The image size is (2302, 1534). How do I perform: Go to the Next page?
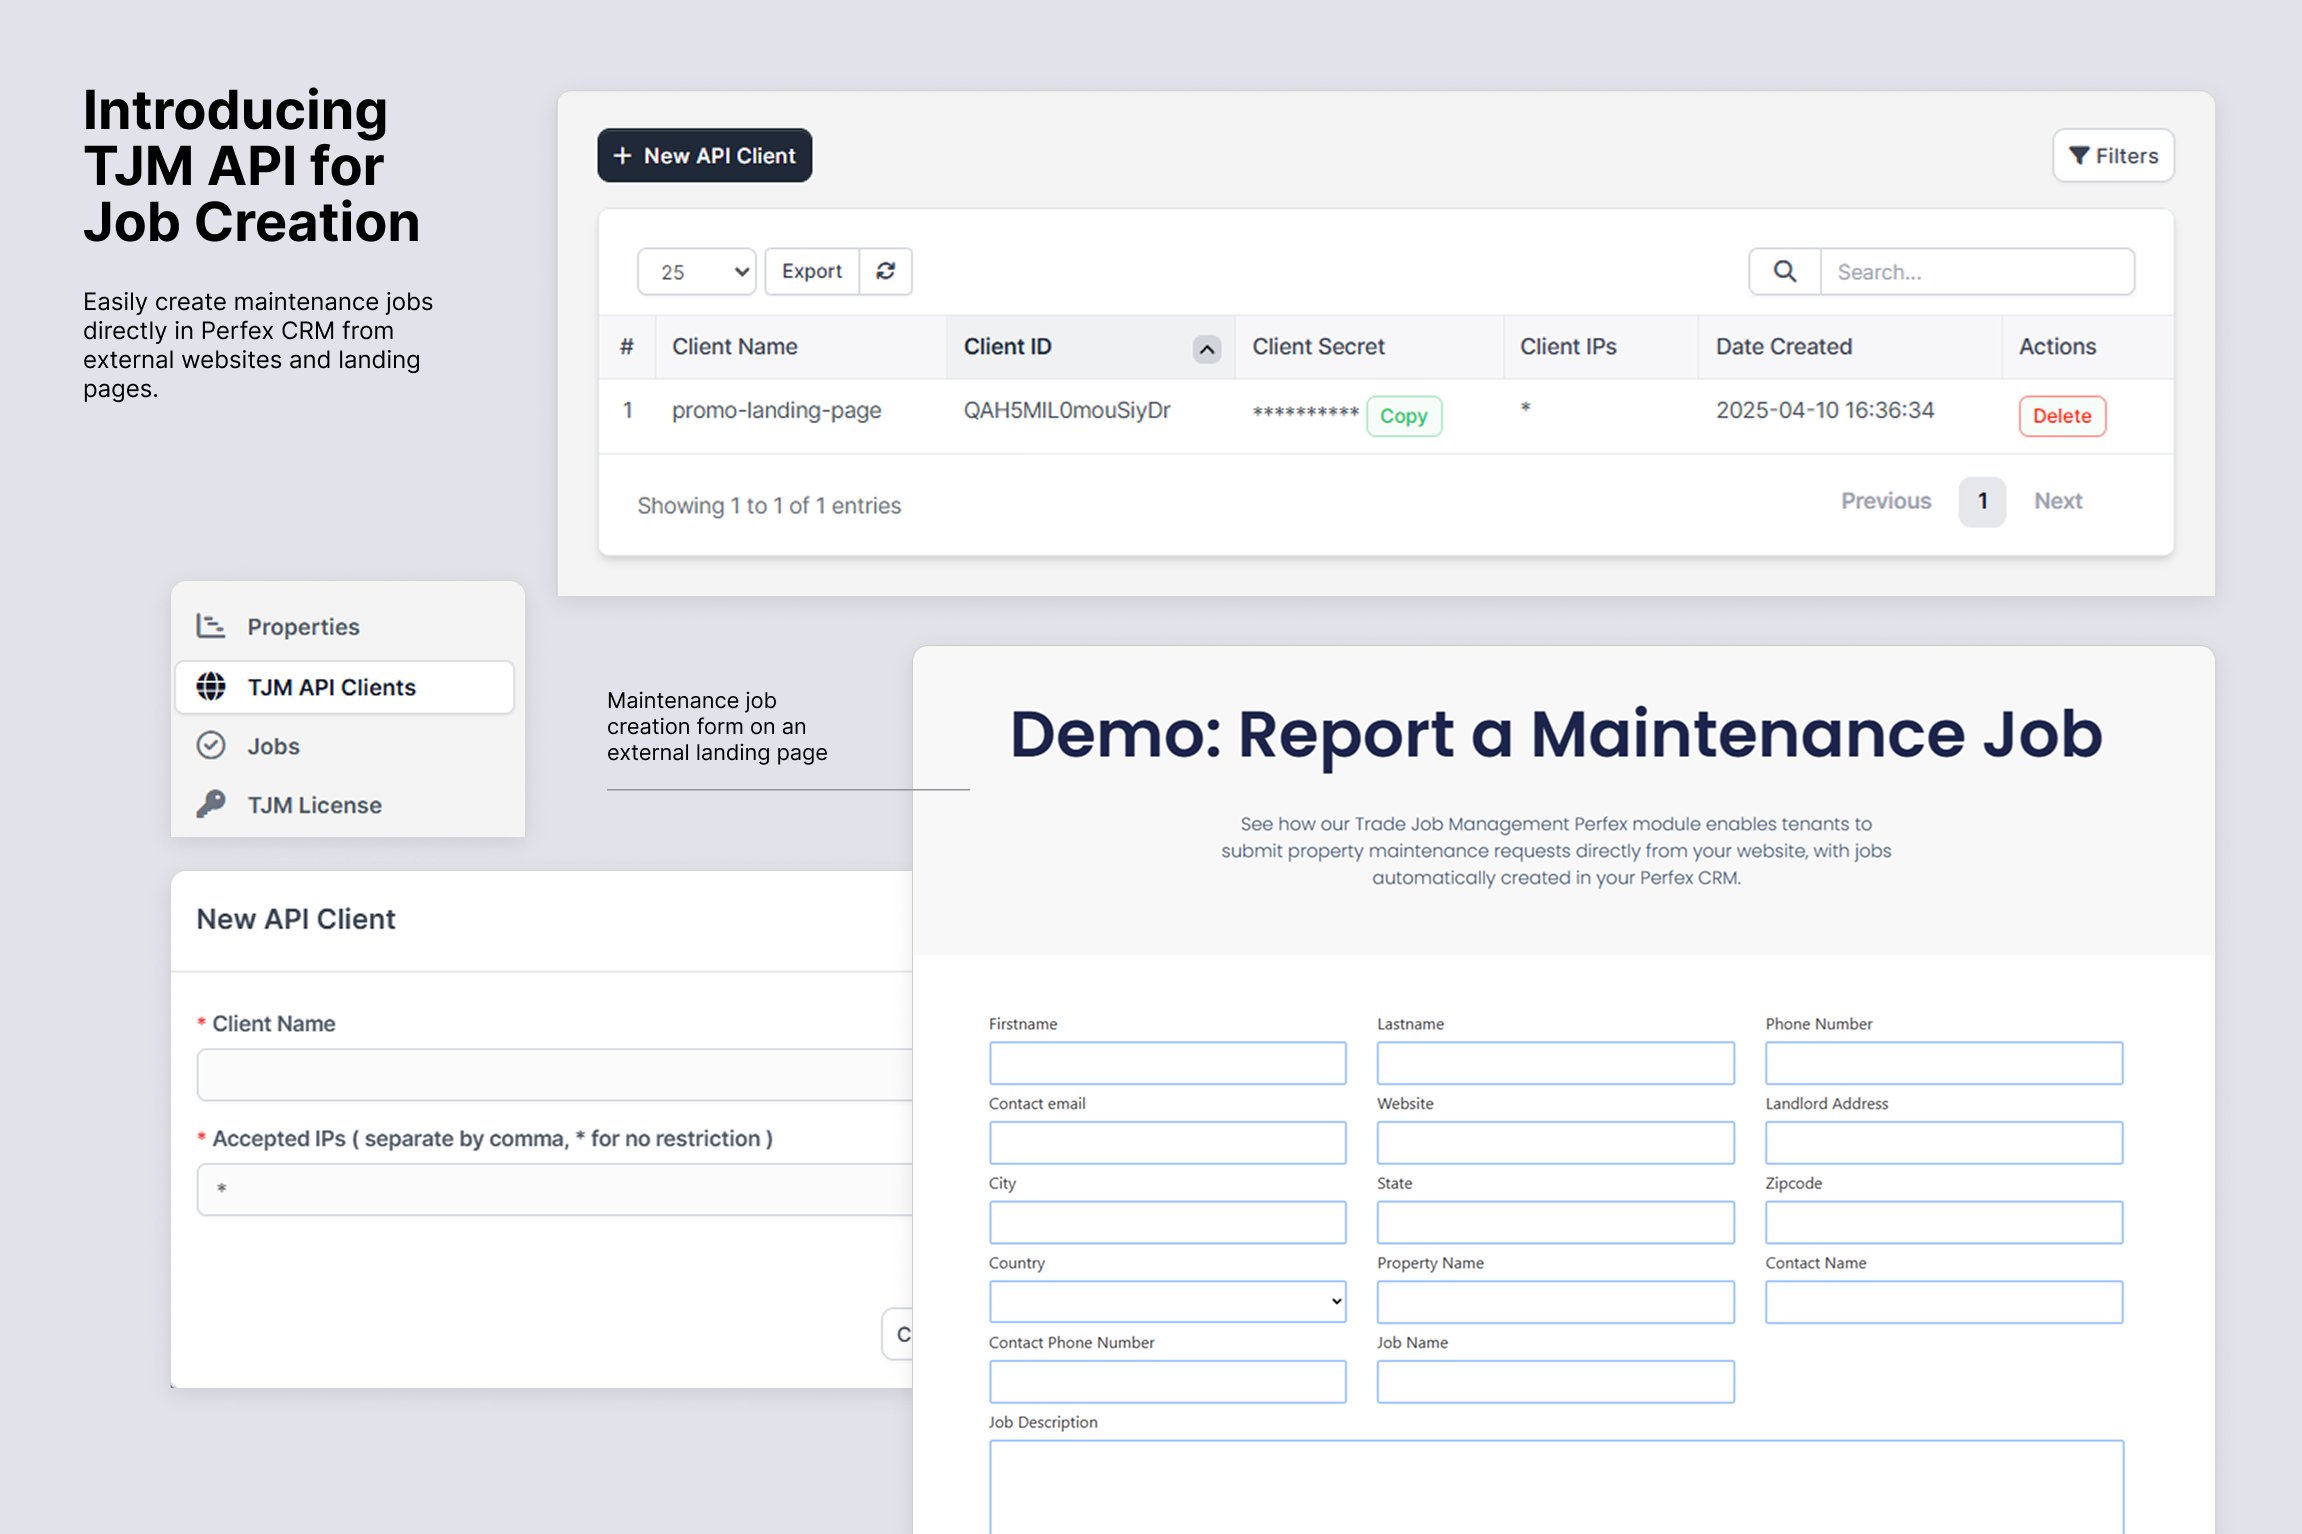pos(2058,501)
